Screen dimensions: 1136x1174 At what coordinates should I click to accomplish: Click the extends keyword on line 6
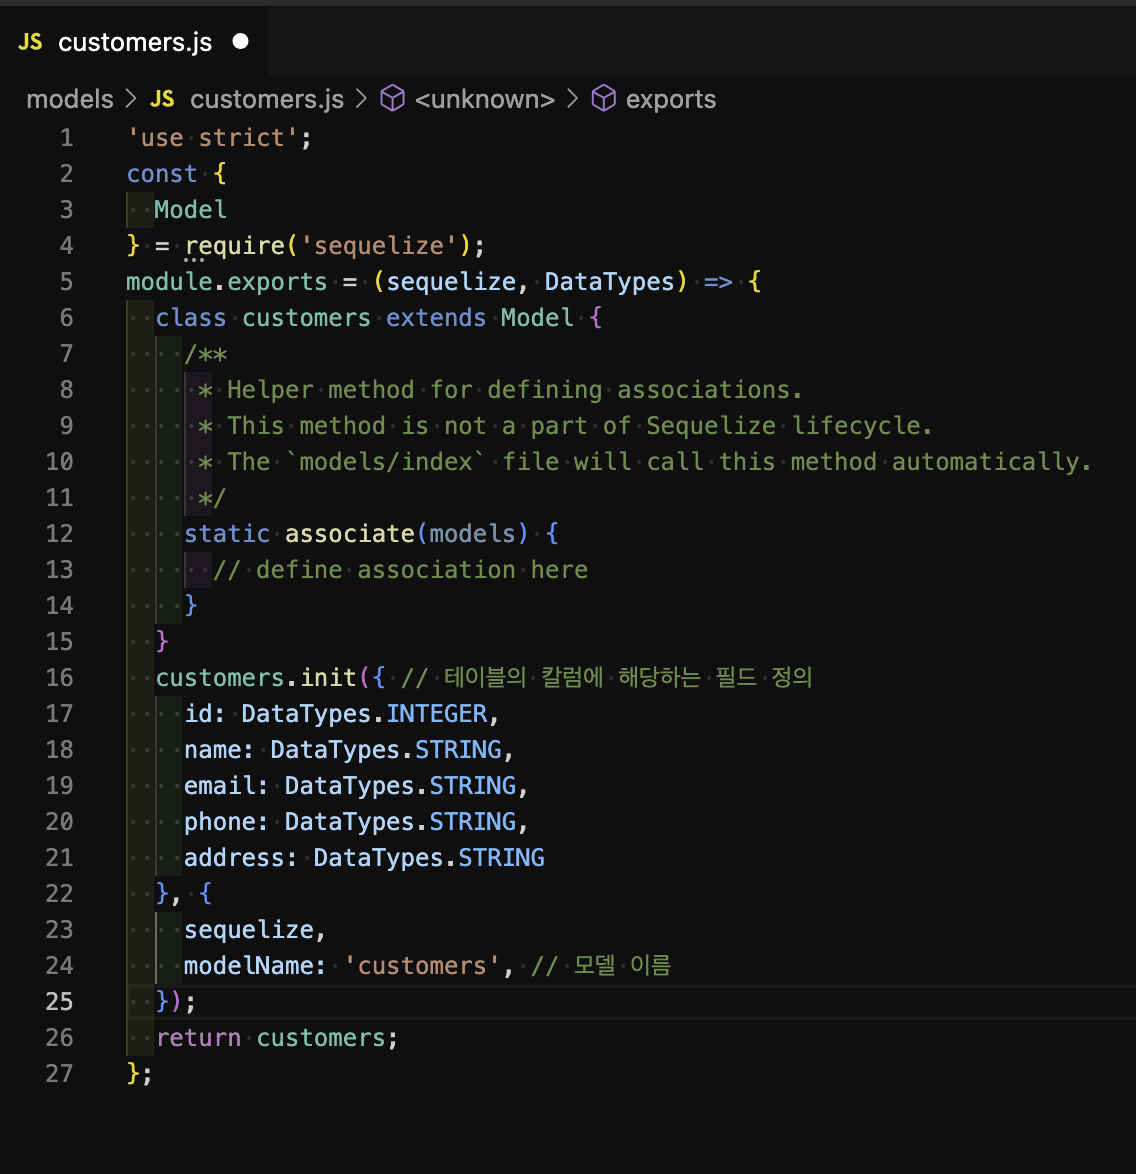pos(437,317)
